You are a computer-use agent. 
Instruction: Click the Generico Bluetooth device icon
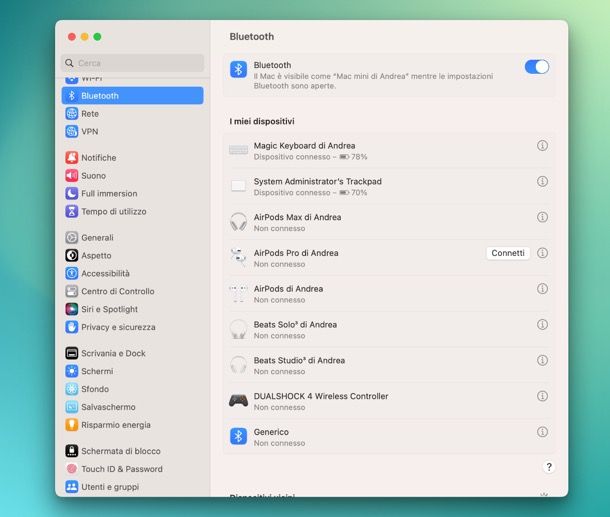coord(238,436)
